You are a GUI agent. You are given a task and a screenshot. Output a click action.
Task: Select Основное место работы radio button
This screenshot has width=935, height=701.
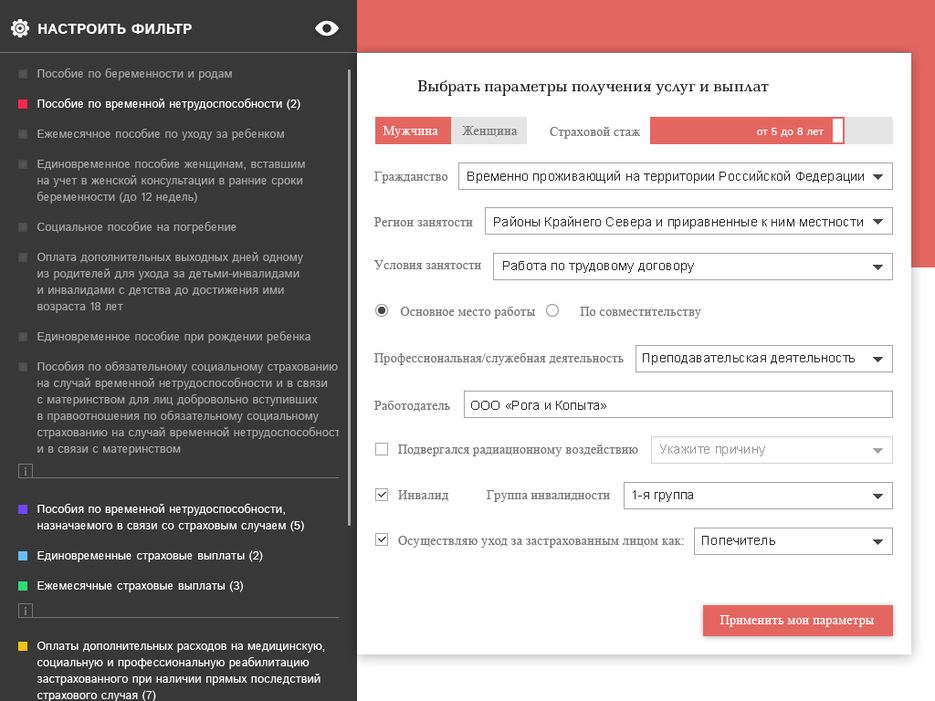(x=382, y=311)
